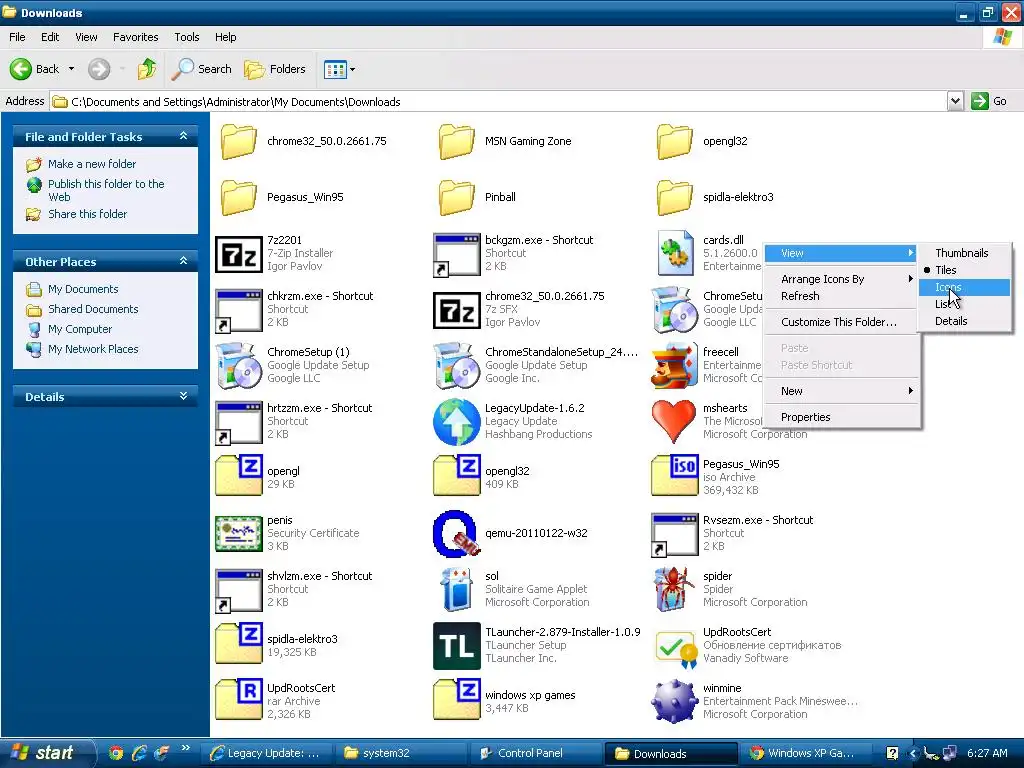Open the Favorites menu

coord(135,37)
